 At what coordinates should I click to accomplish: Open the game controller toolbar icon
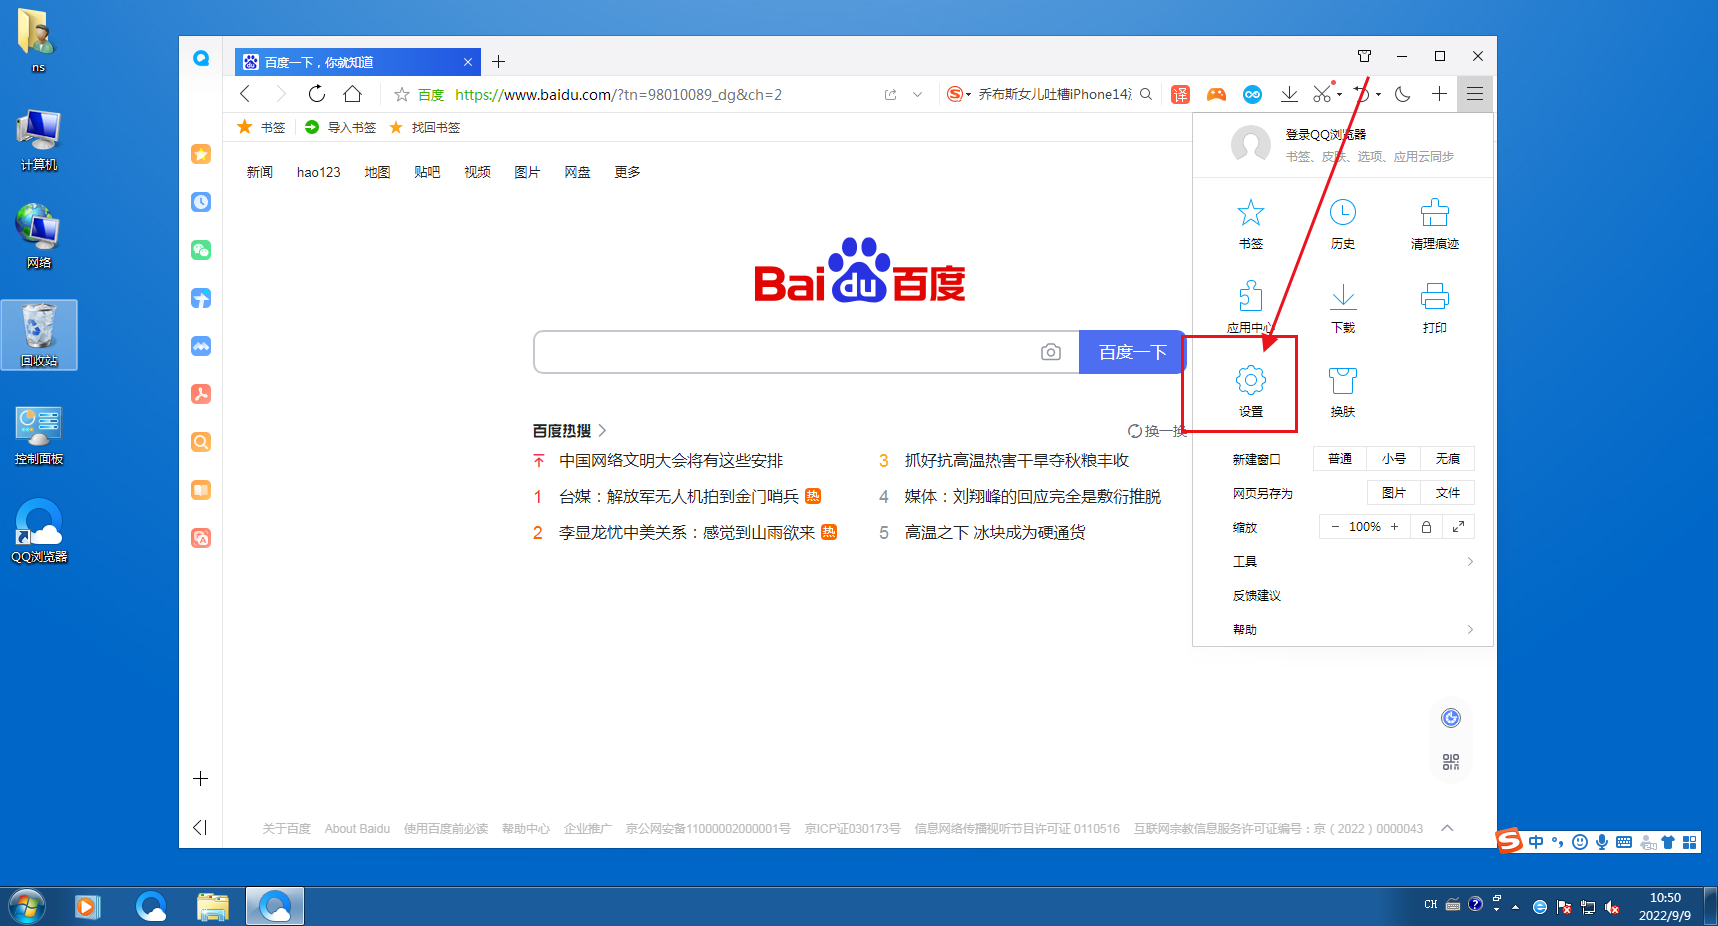pos(1216,94)
